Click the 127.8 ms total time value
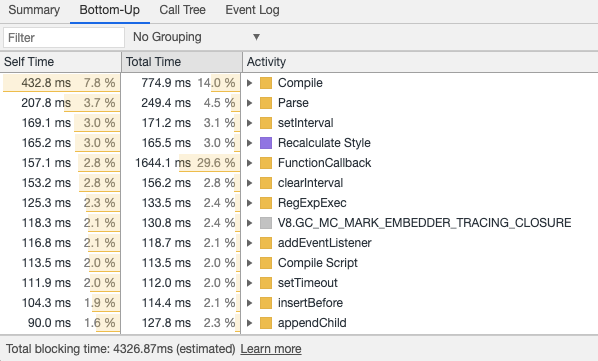 [166, 323]
